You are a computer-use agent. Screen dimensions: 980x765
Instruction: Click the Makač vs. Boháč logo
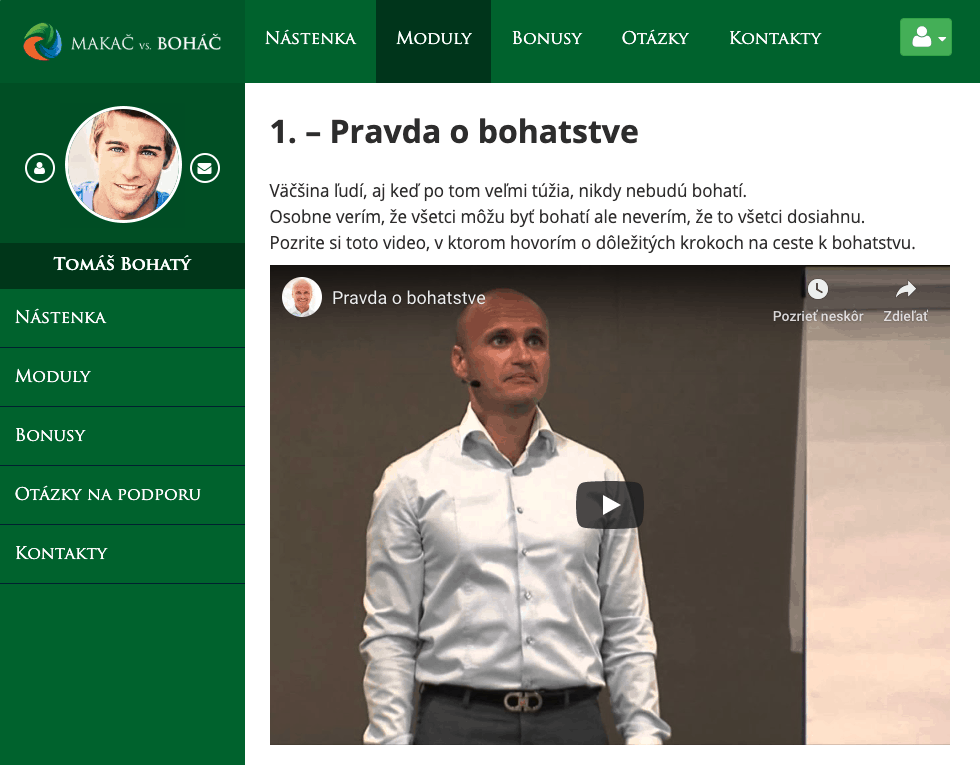[122, 42]
